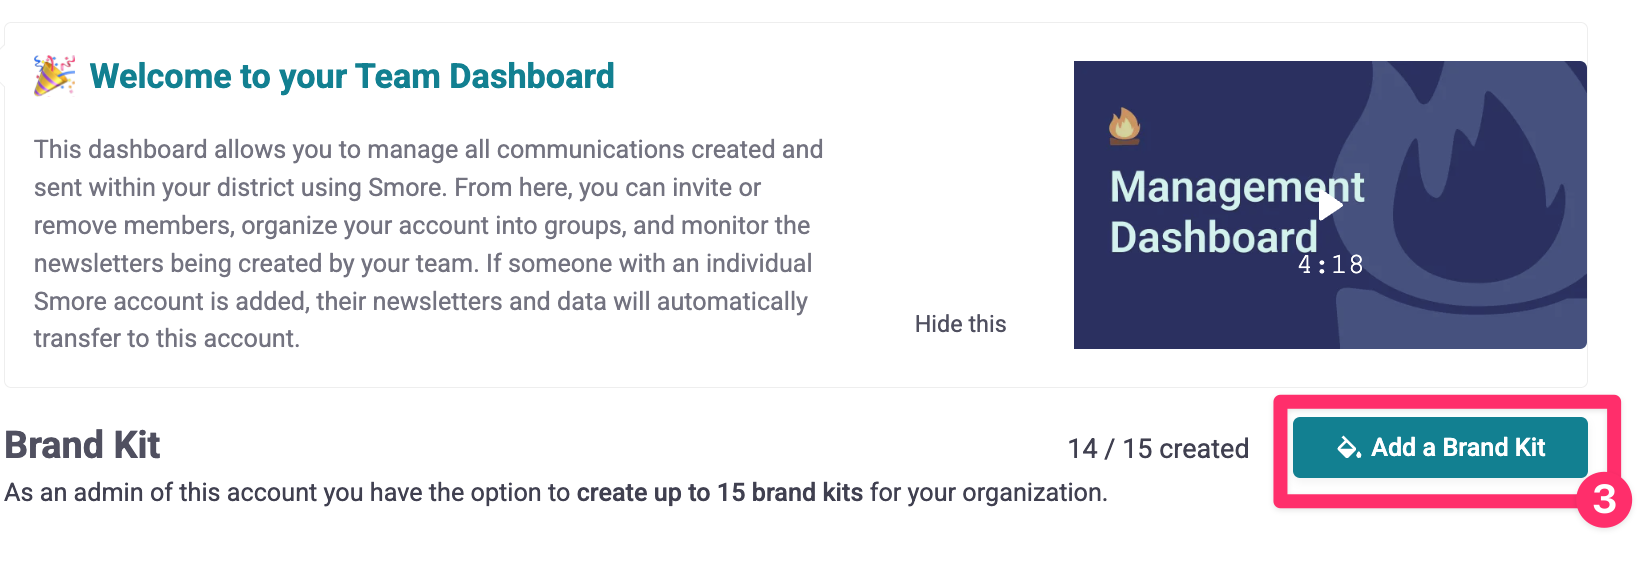Click the welcome description paragraph
Screen dimensions: 1642x564
tap(429, 244)
